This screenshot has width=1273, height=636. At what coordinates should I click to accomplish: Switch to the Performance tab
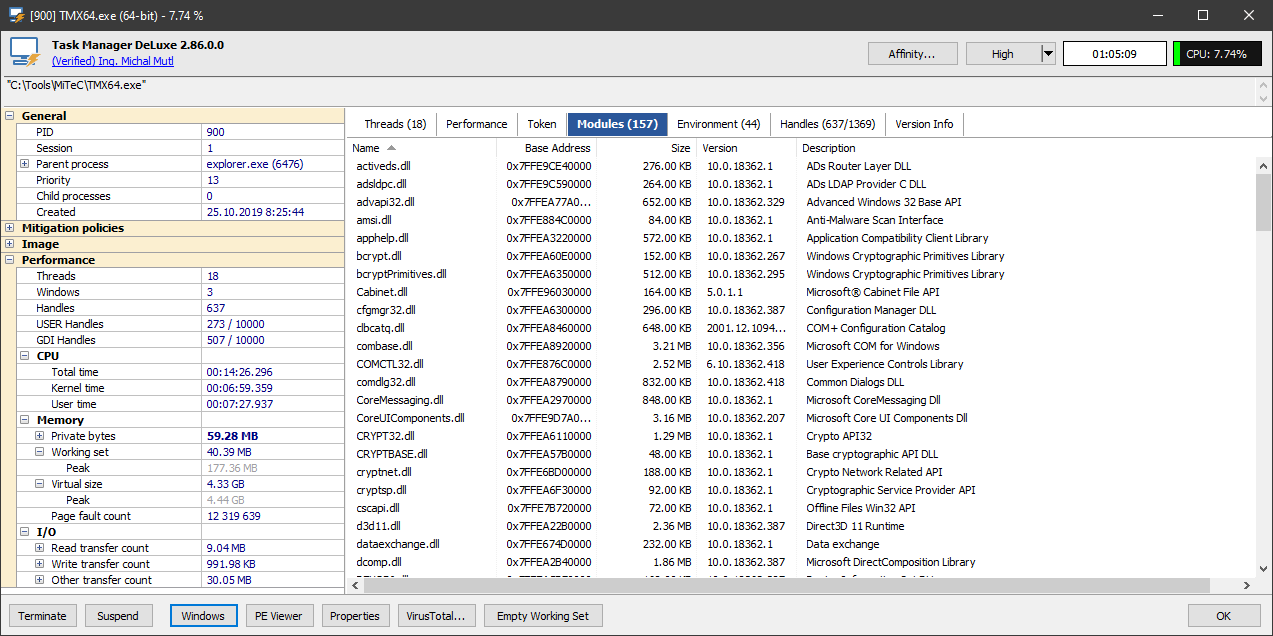click(477, 124)
